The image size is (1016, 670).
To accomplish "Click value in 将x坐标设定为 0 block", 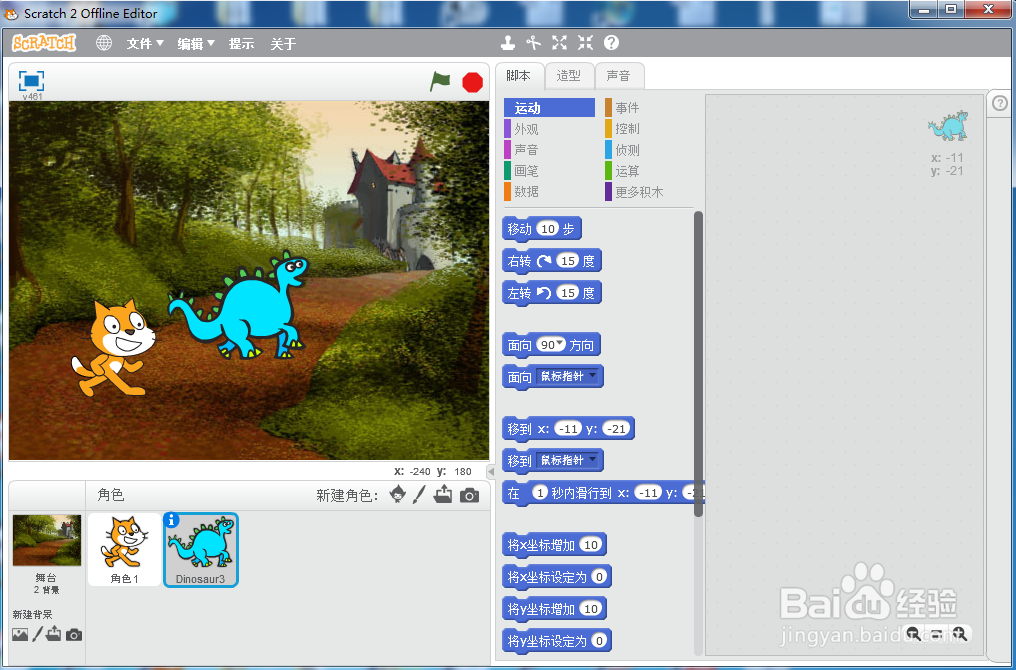I will click(600, 577).
